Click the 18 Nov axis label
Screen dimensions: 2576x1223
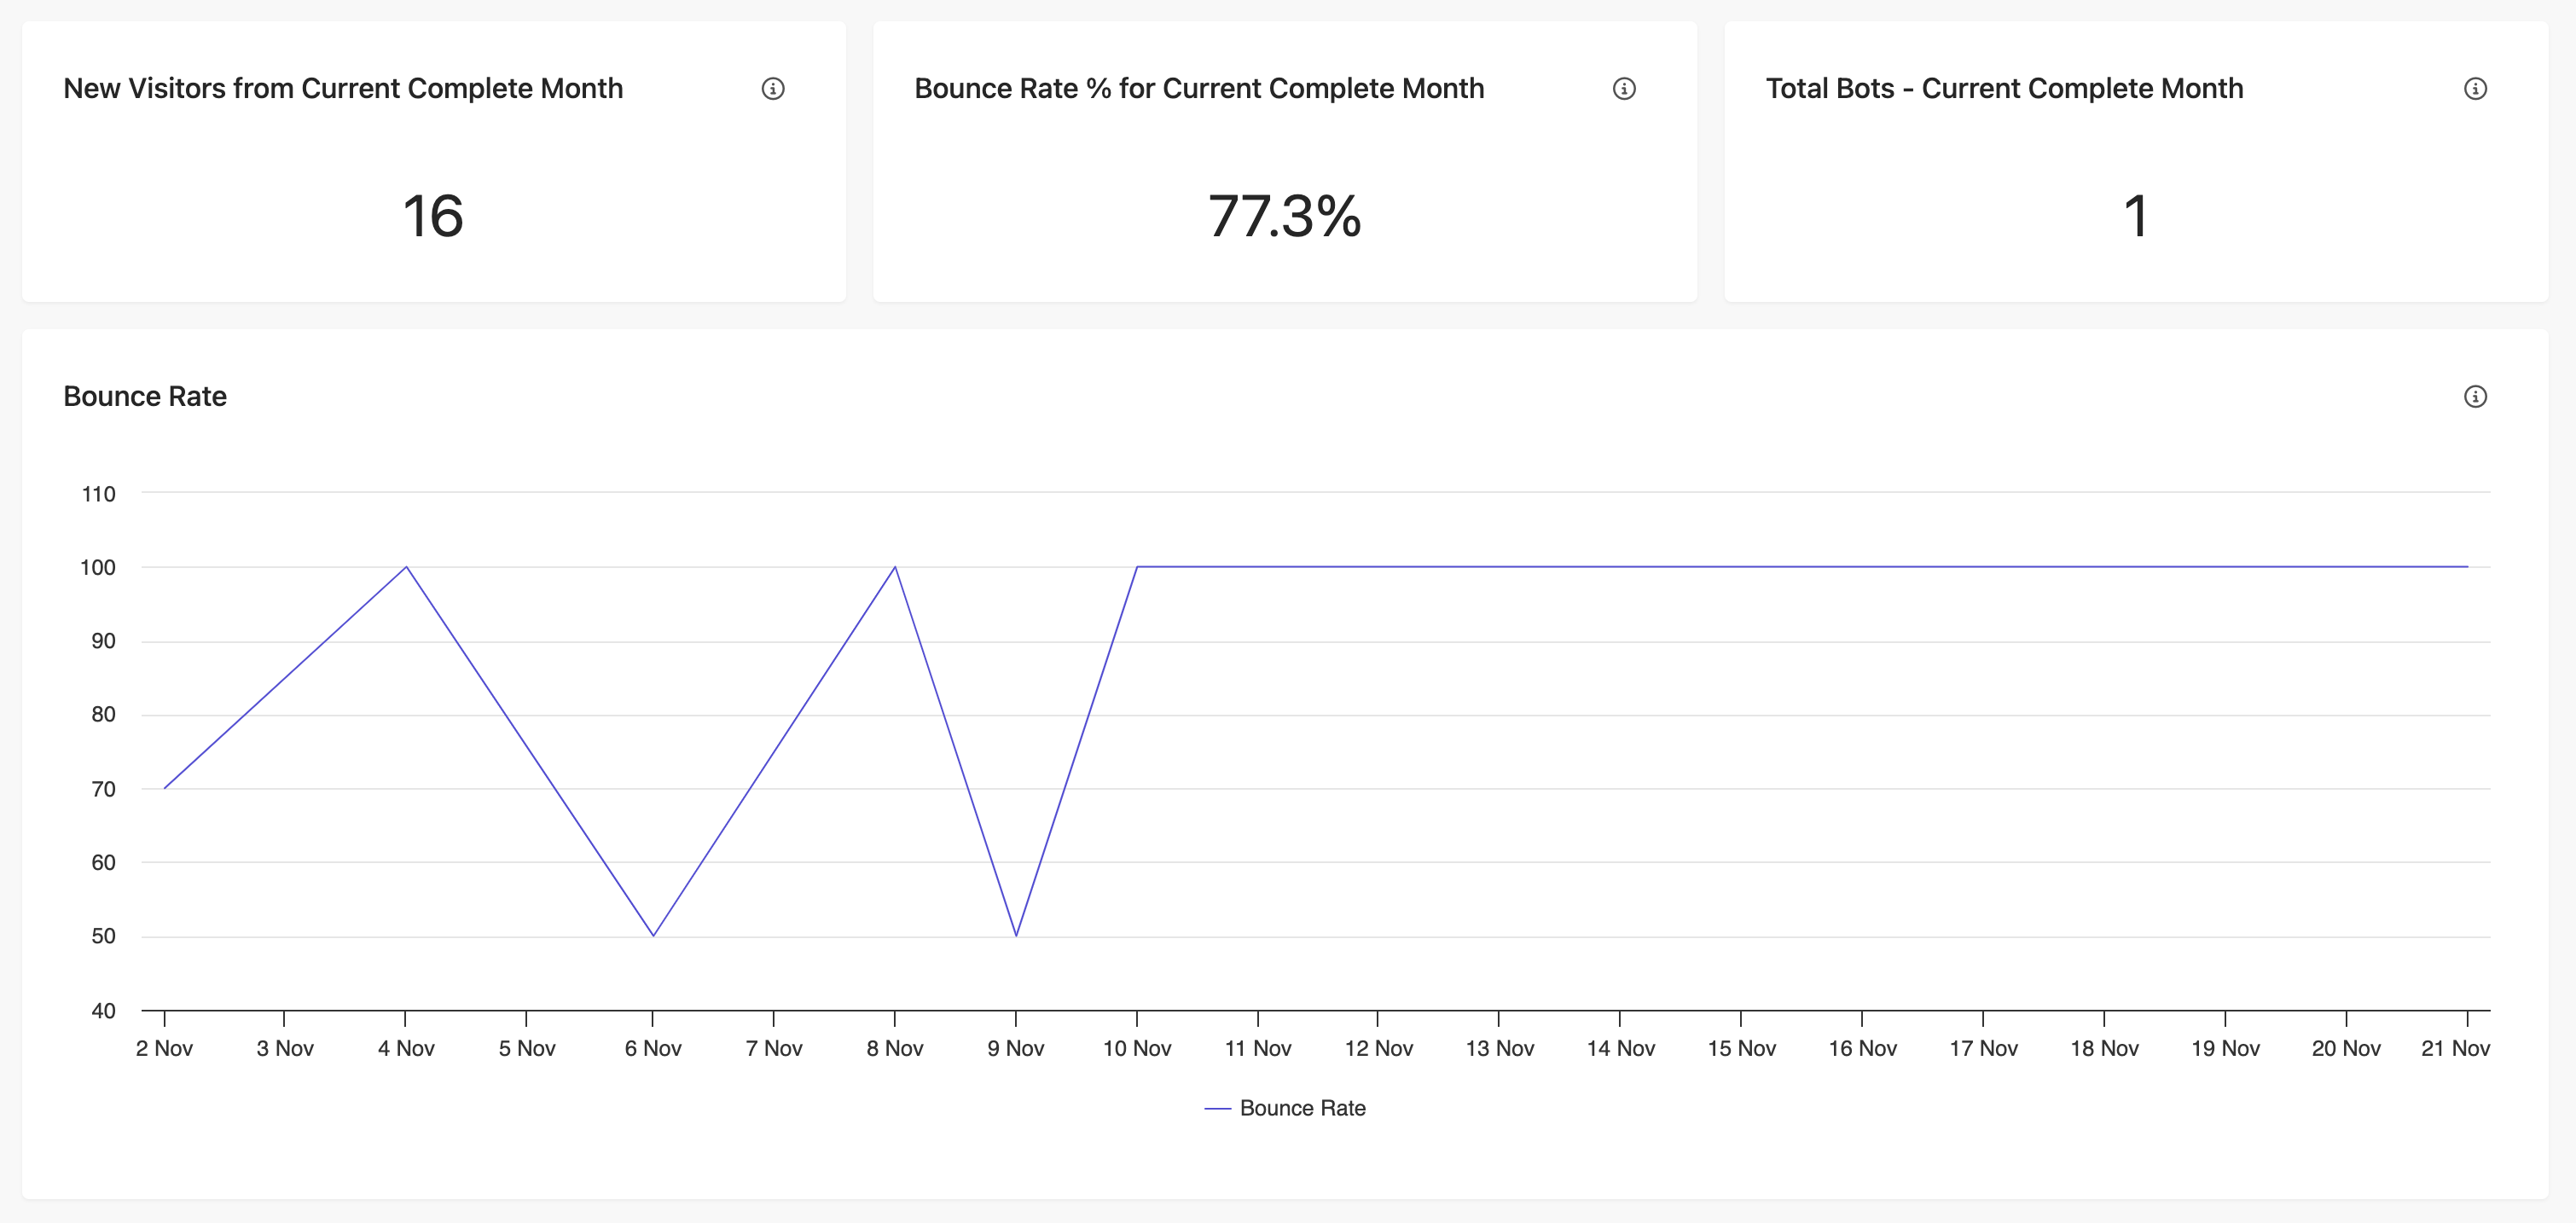(2104, 1048)
